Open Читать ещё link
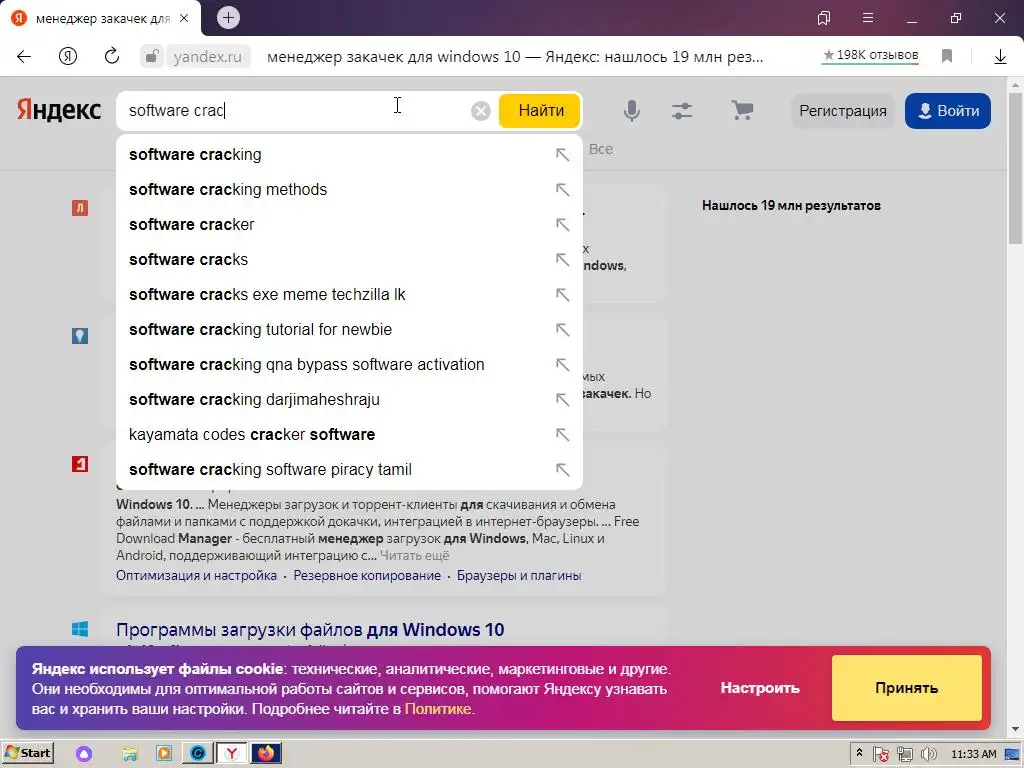 pyautogui.click(x=415, y=556)
